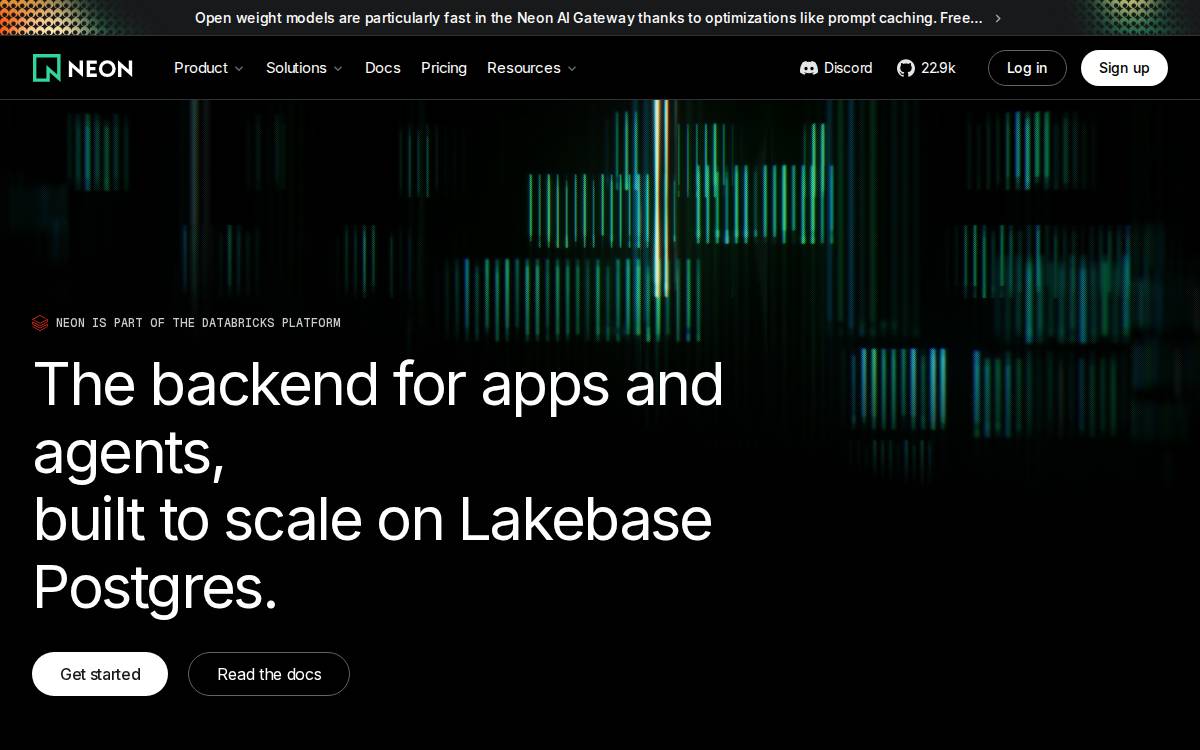Open the Resources navigation item

(x=524, y=68)
